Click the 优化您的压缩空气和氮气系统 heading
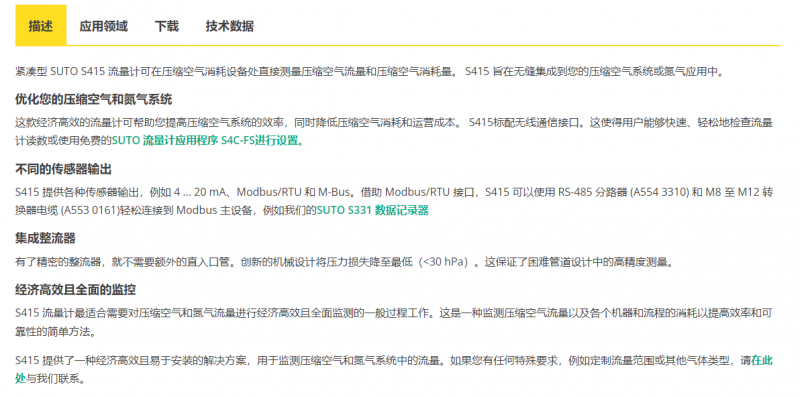Image resolution: width=800 pixels, height=397 pixels. pyautogui.click(x=93, y=99)
